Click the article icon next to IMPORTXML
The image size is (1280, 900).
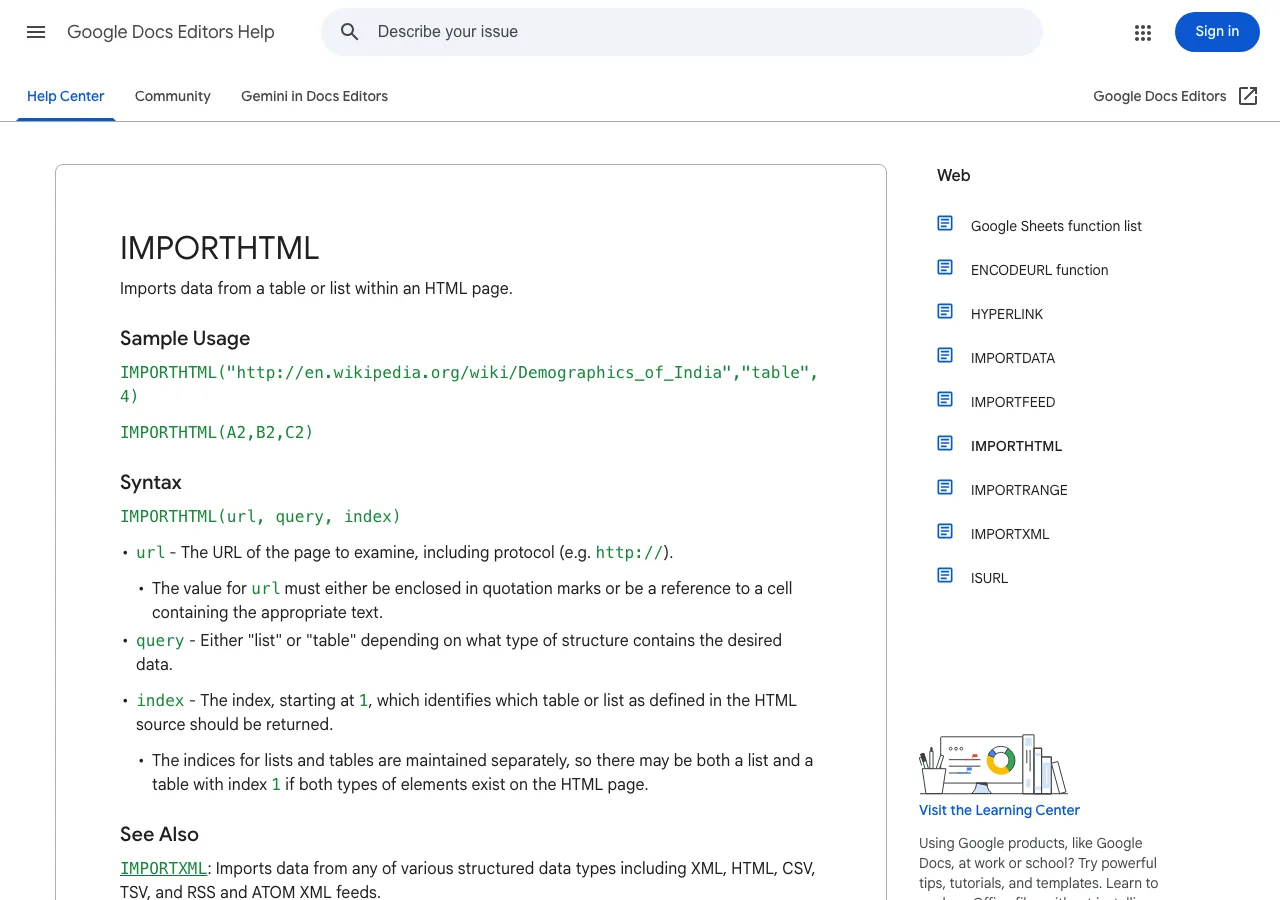945,531
